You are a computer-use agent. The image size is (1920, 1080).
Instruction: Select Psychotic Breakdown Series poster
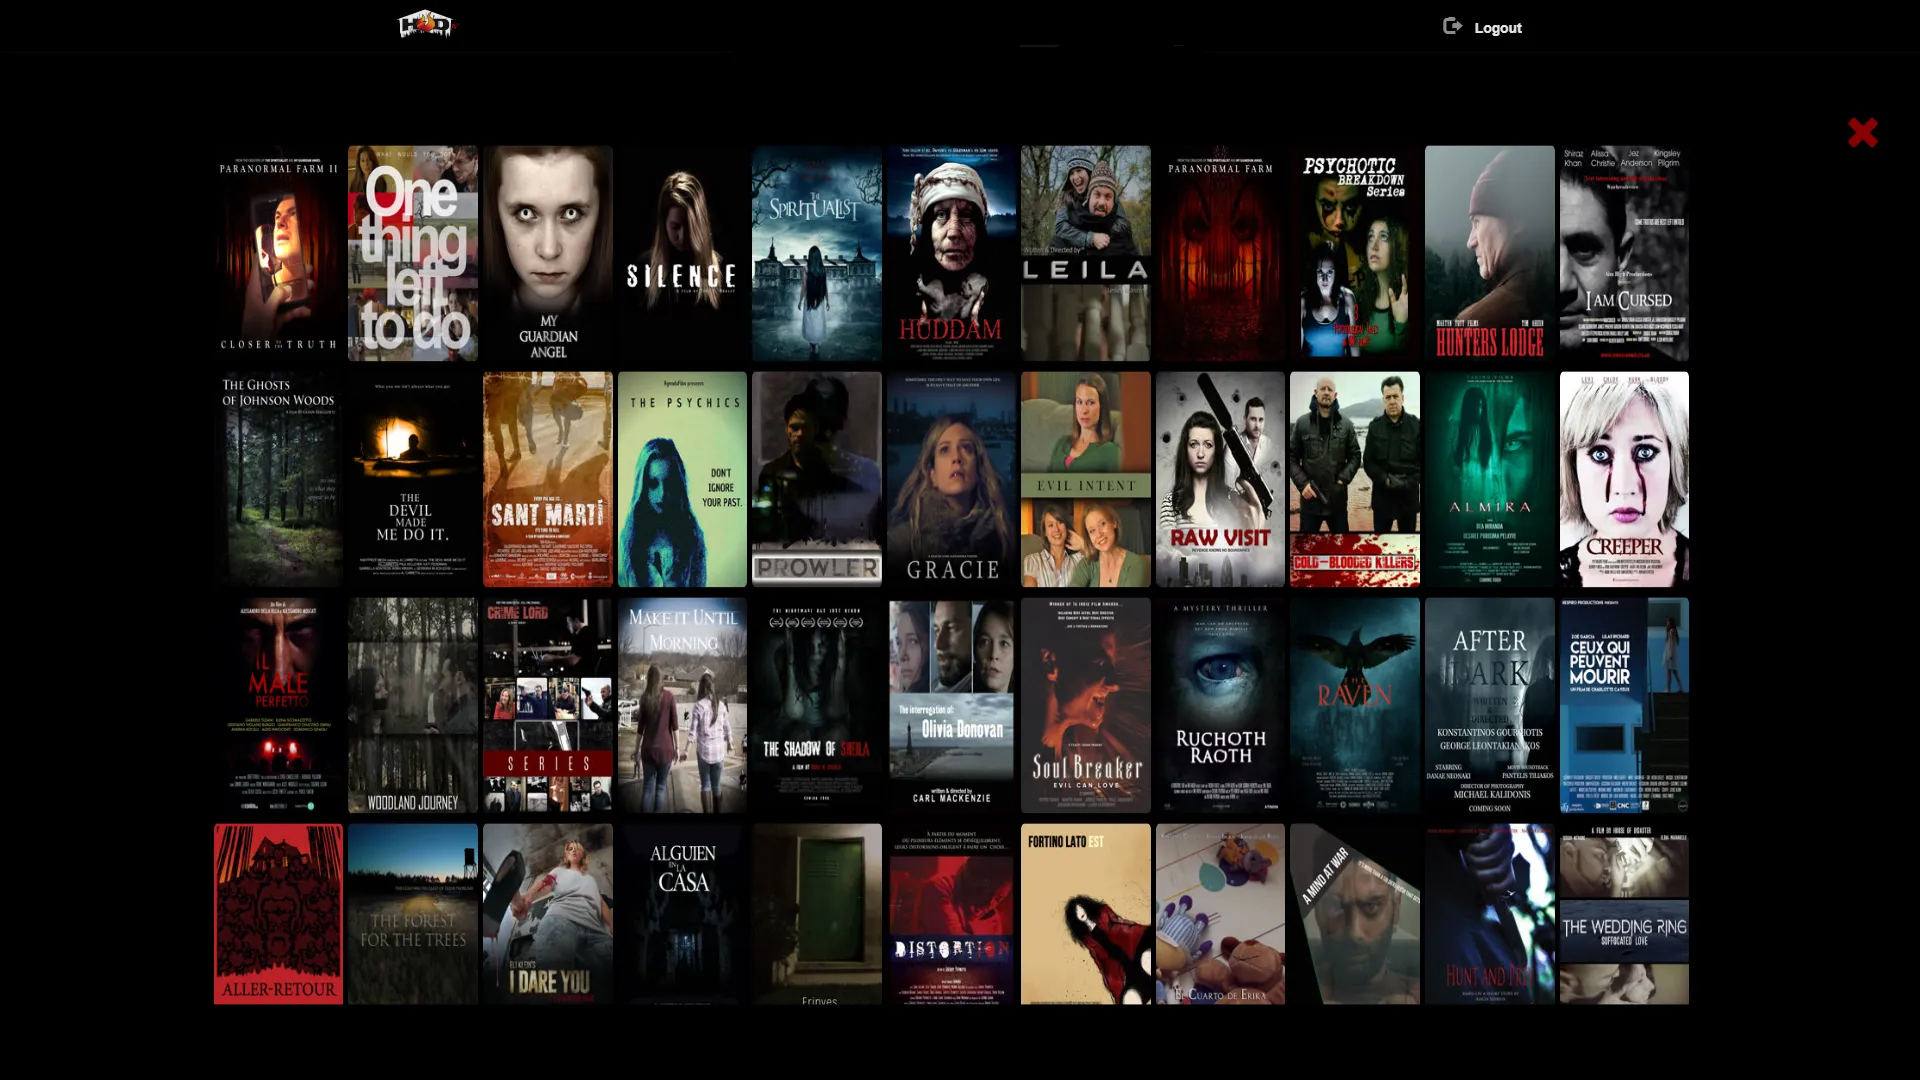point(1355,253)
